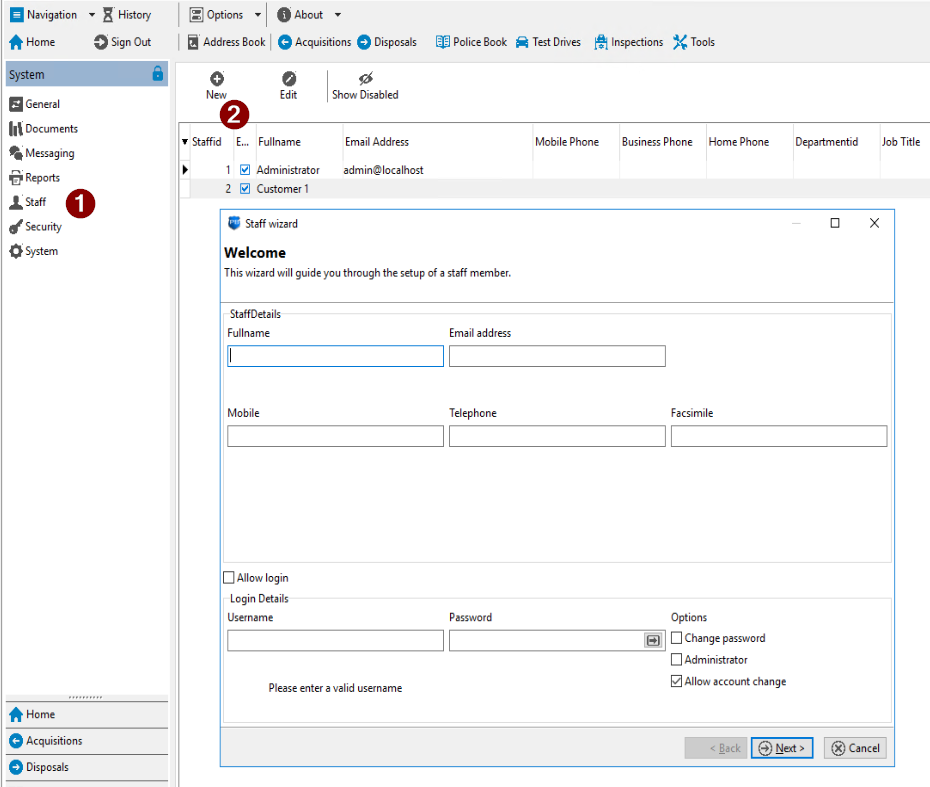Click the password reveal icon button
Viewport: 930px width, 787px height.
point(653,640)
